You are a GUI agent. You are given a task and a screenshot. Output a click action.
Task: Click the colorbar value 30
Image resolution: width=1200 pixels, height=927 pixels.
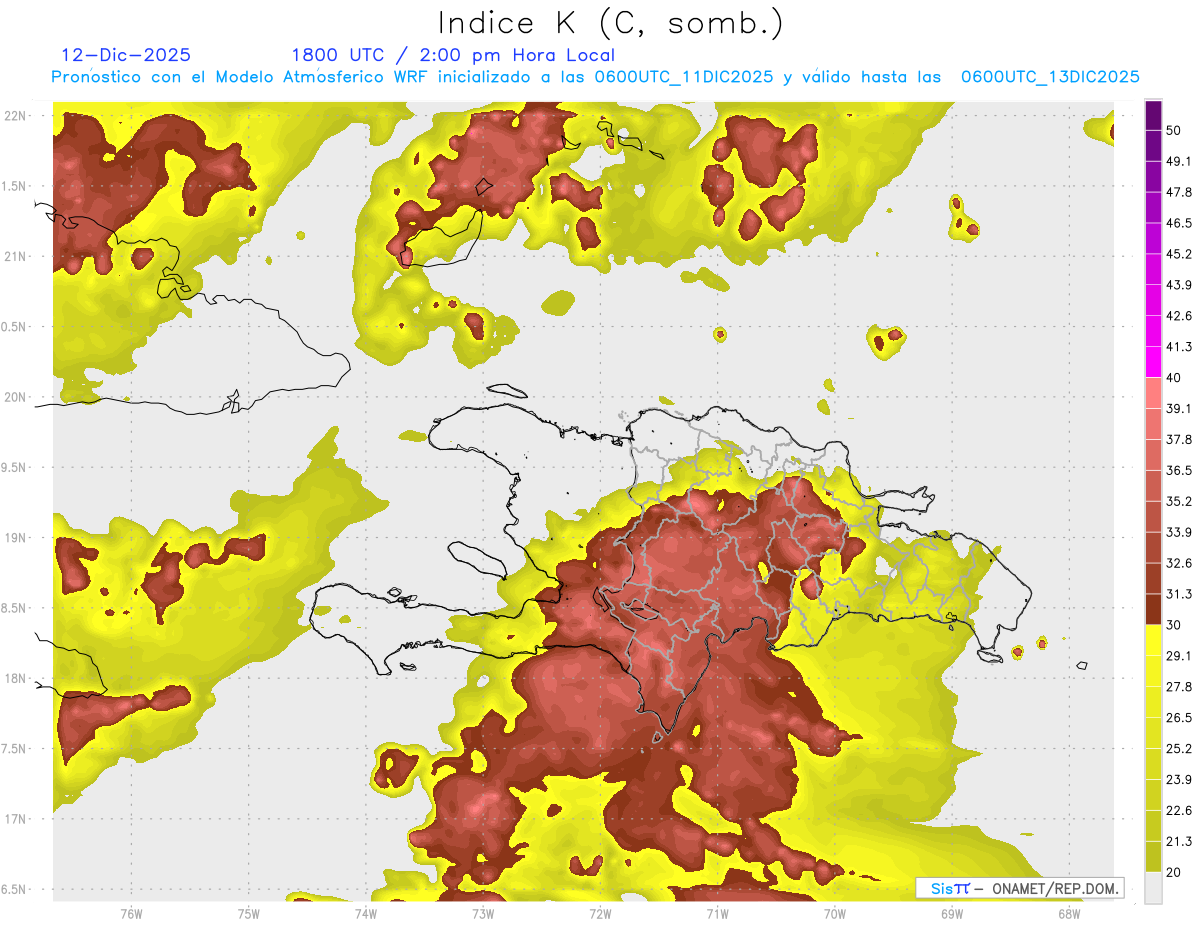click(1174, 625)
